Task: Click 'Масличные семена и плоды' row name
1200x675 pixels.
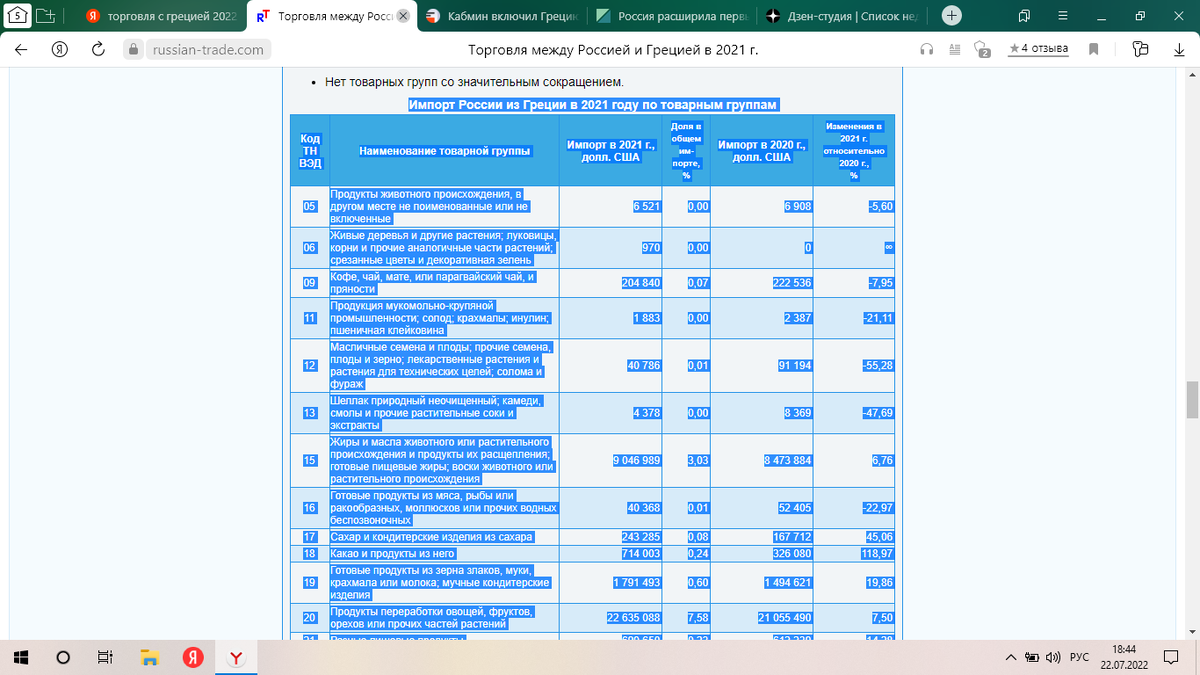Action: tap(442, 365)
